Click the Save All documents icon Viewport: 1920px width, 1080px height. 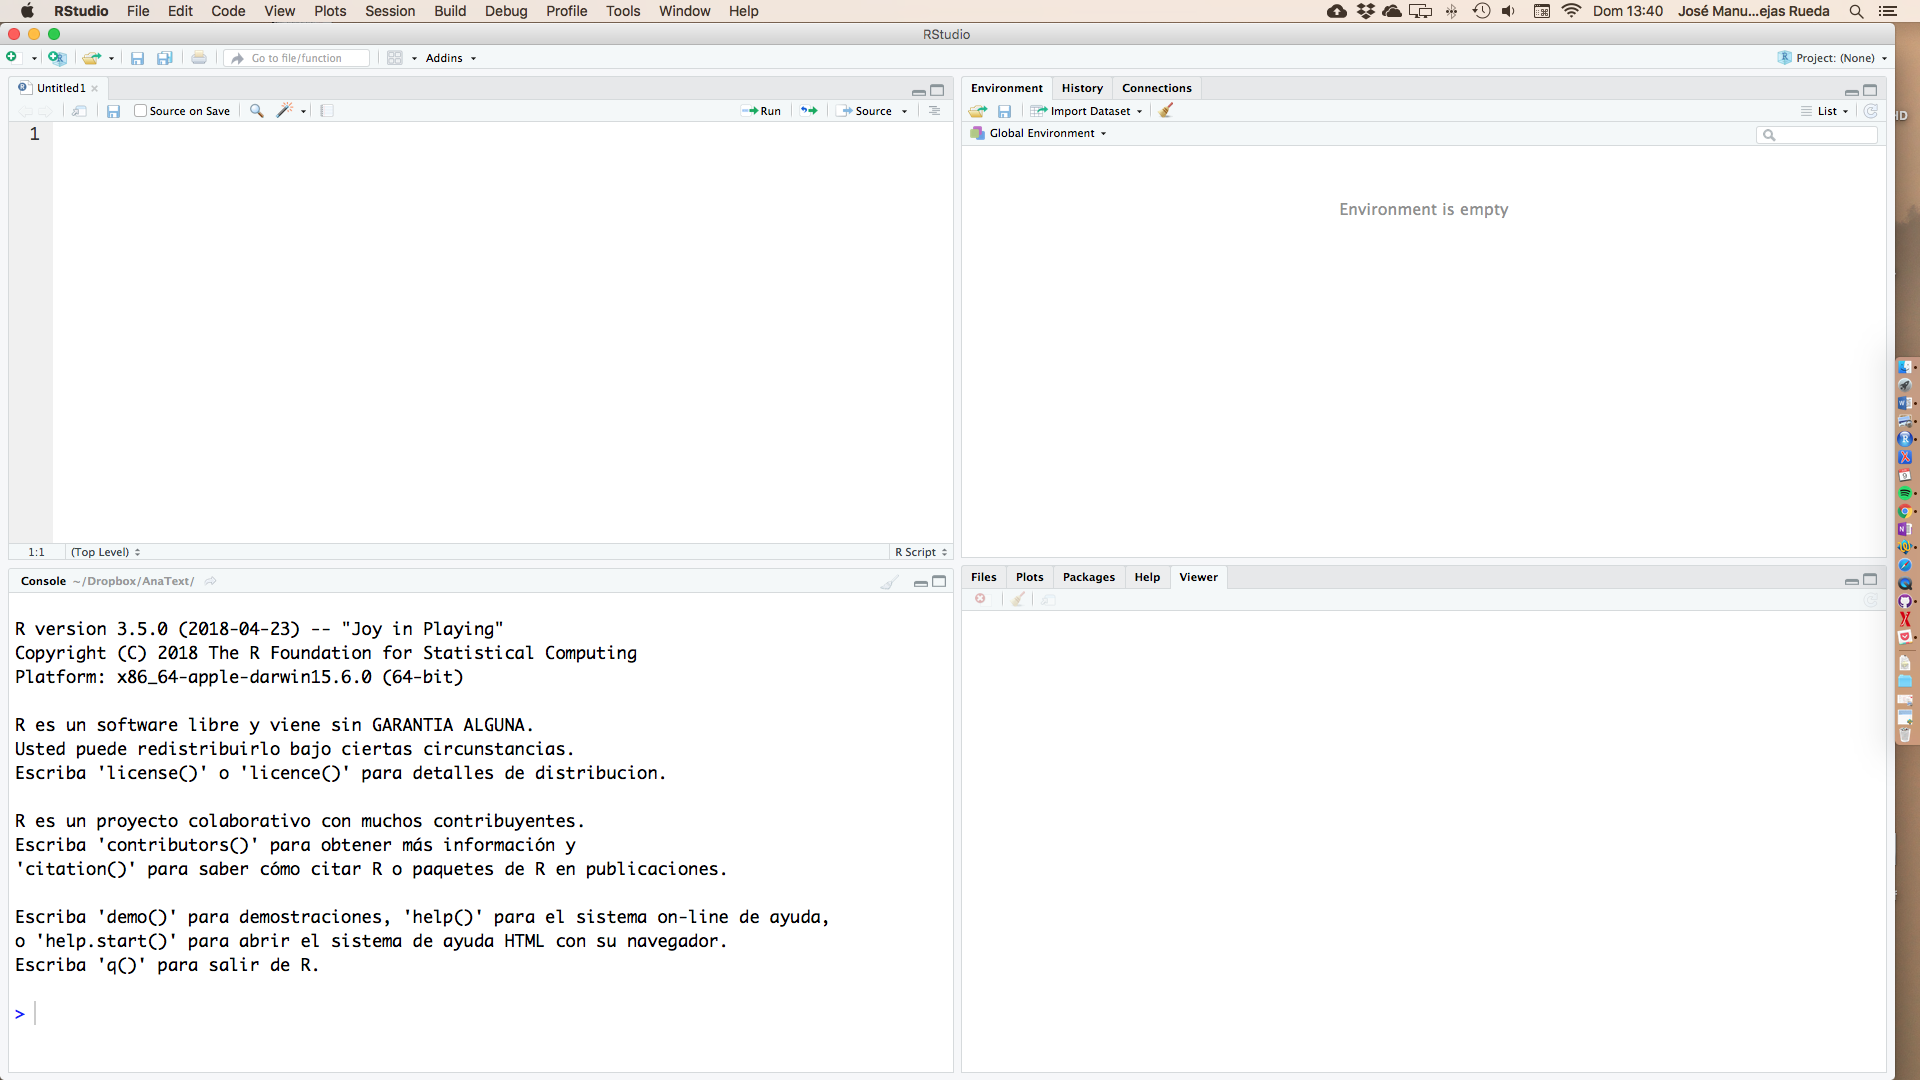point(165,58)
